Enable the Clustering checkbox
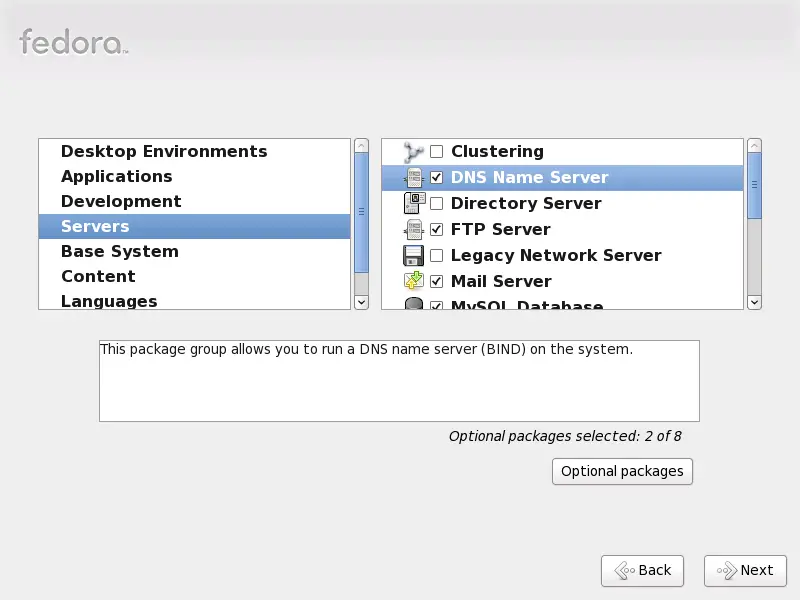This screenshot has height=600, width=800. pos(436,152)
